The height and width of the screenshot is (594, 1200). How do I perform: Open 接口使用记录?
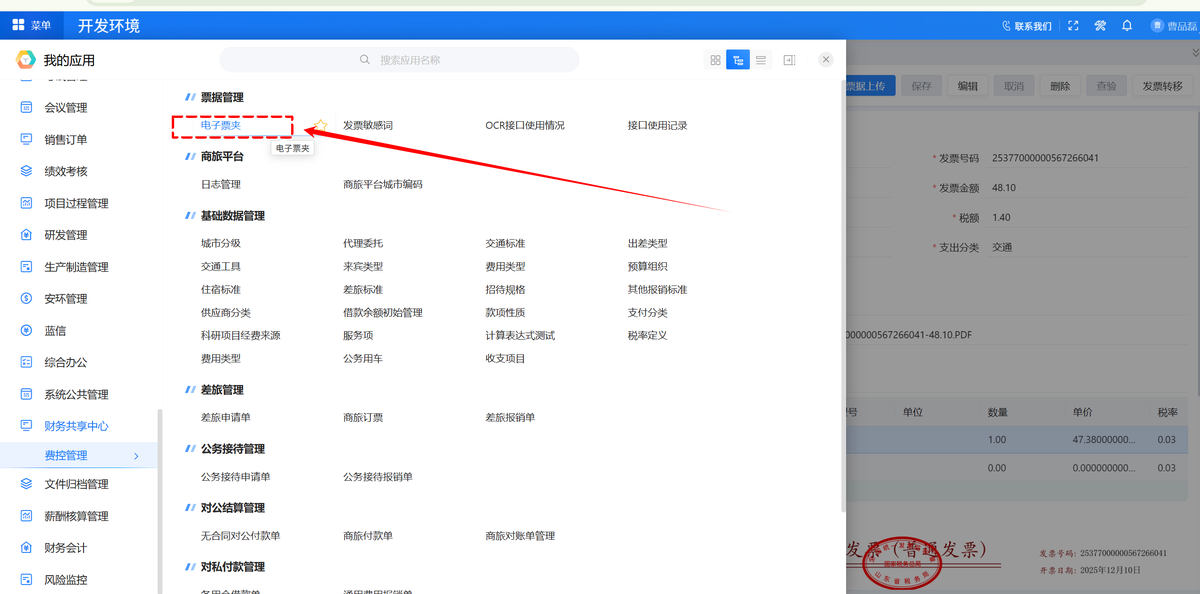coord(658,125)
